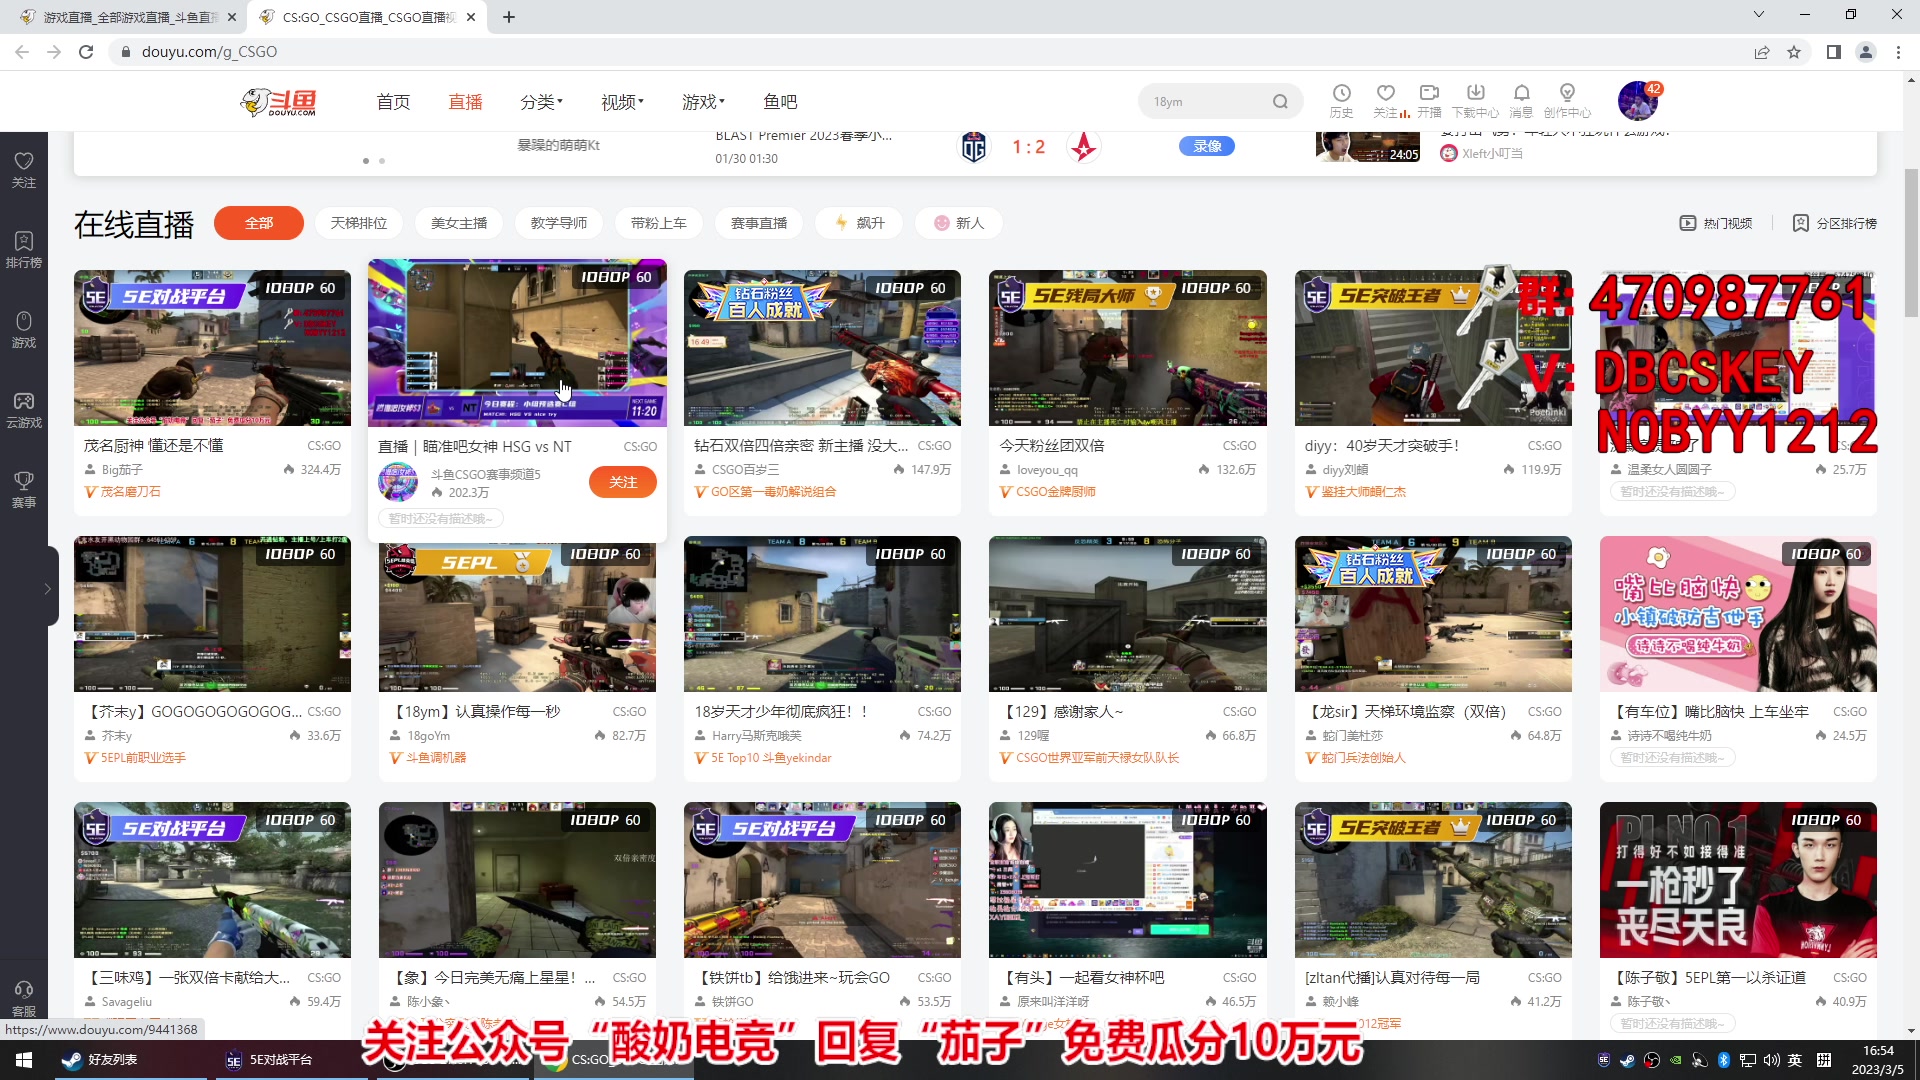Click the search magnifier icon
The width and height of the screenshot is (1920, 1080).
click(x=1280, y=101)
